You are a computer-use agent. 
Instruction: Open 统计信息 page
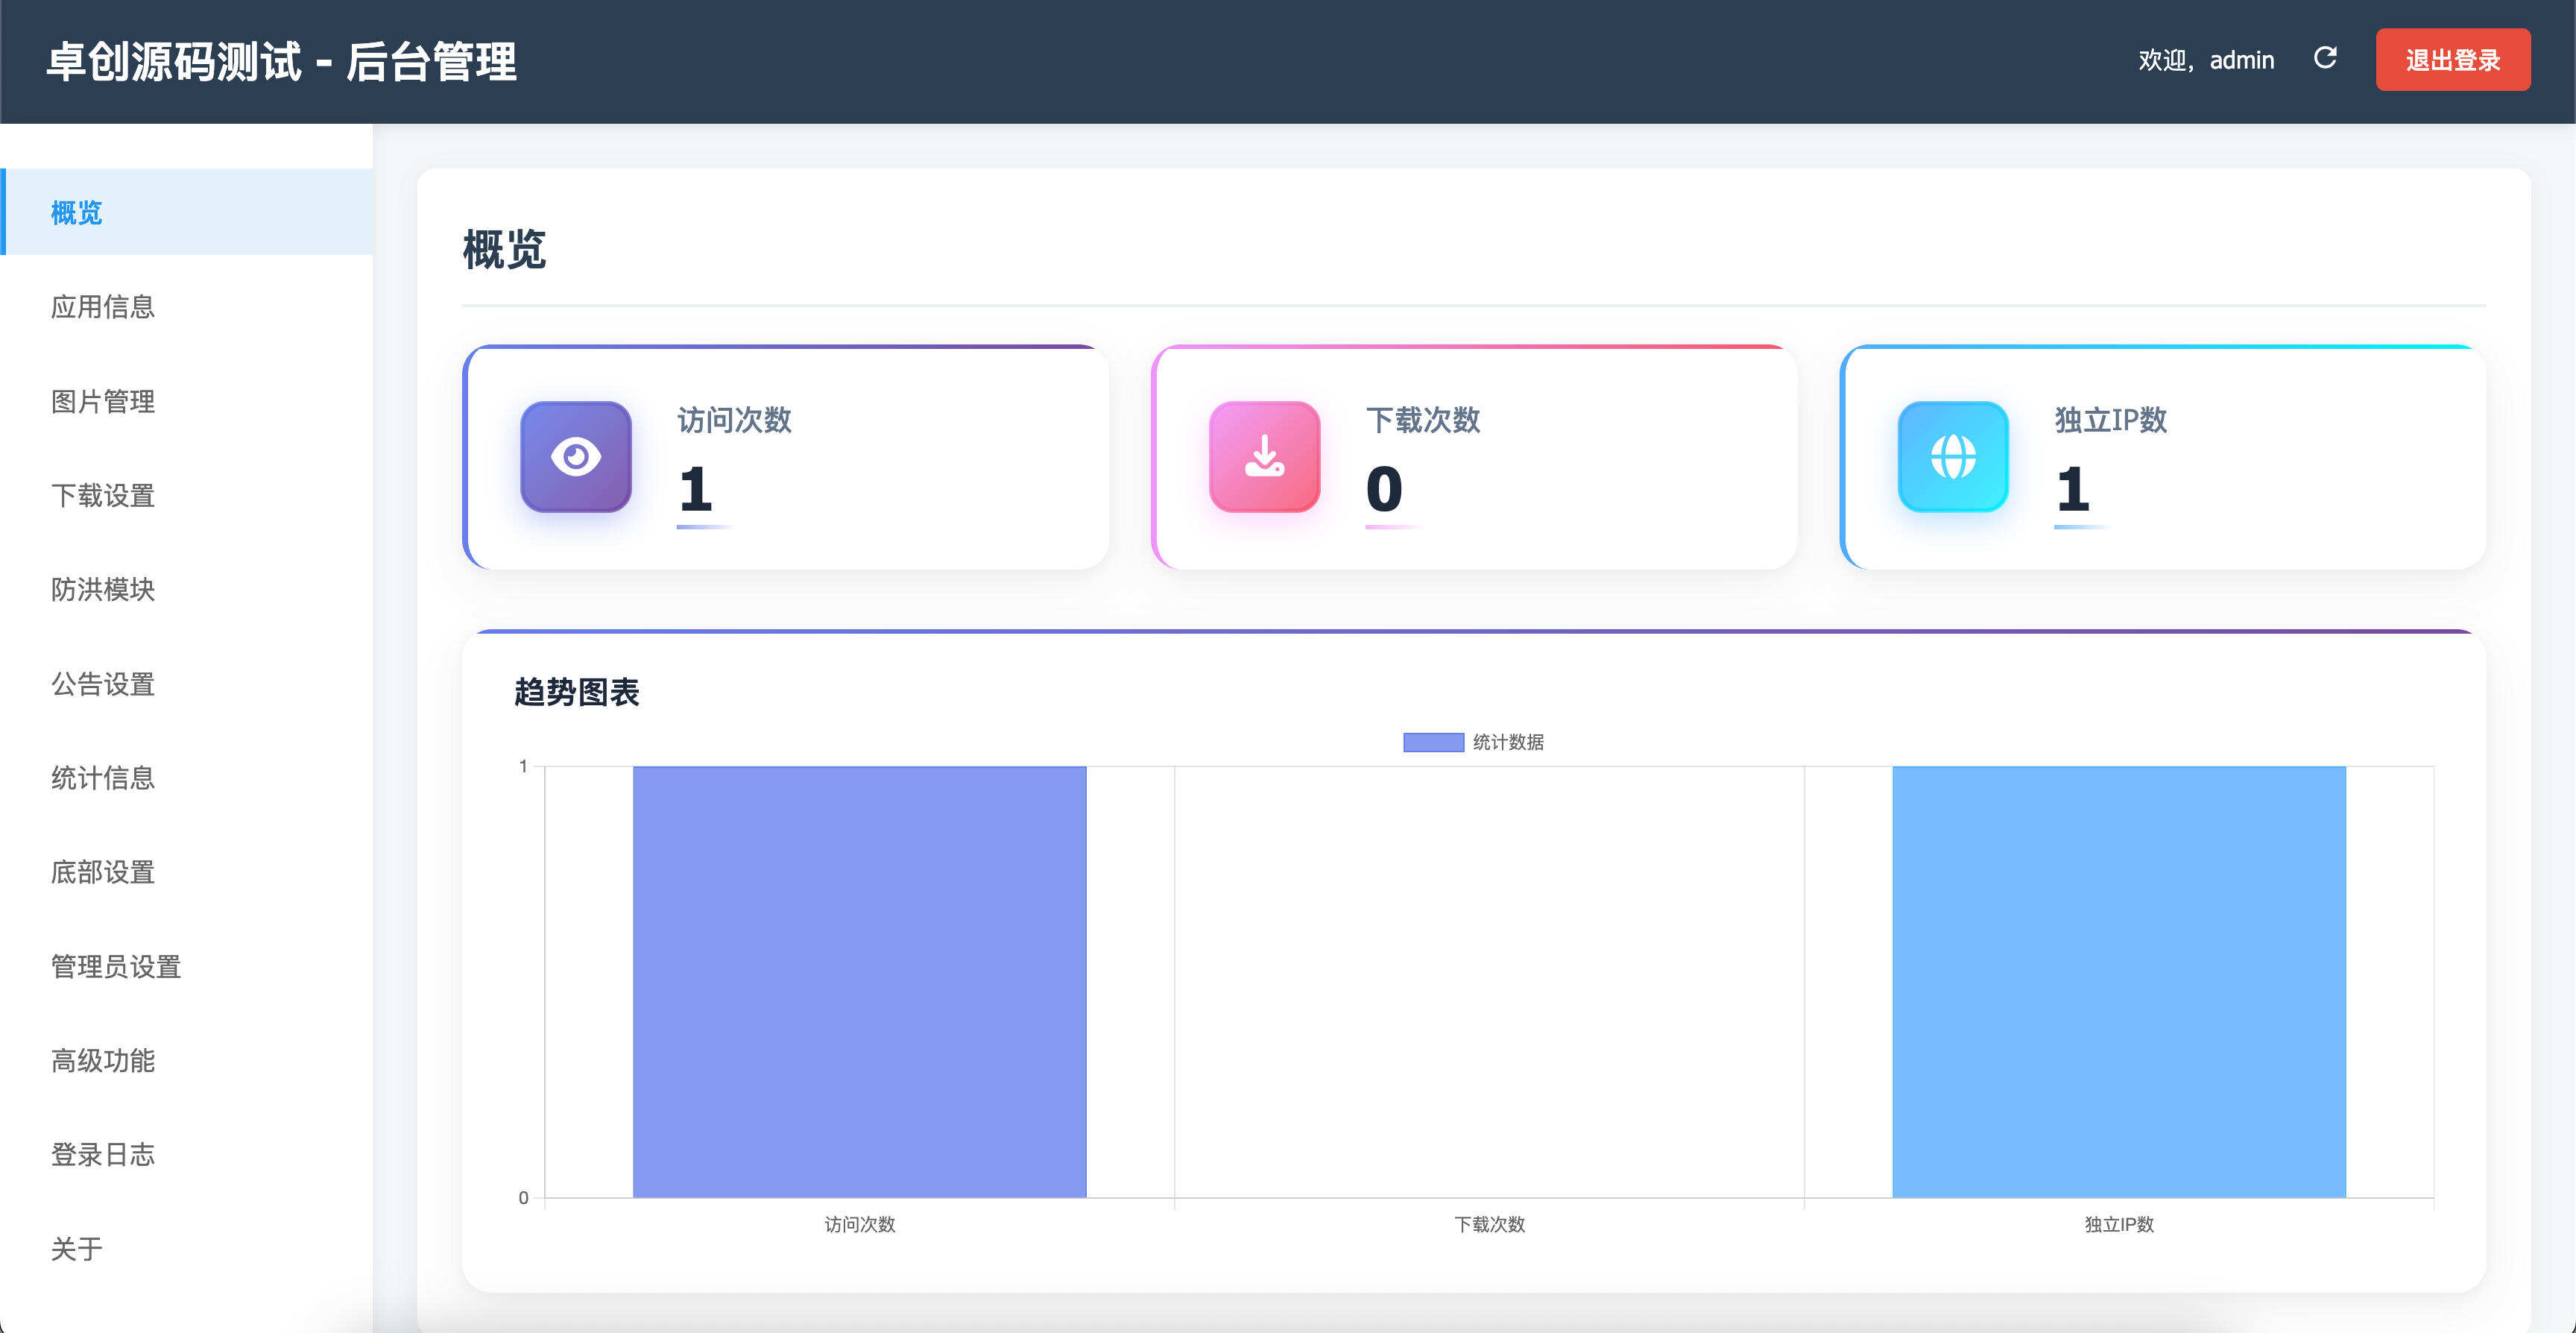click(103, 778)
